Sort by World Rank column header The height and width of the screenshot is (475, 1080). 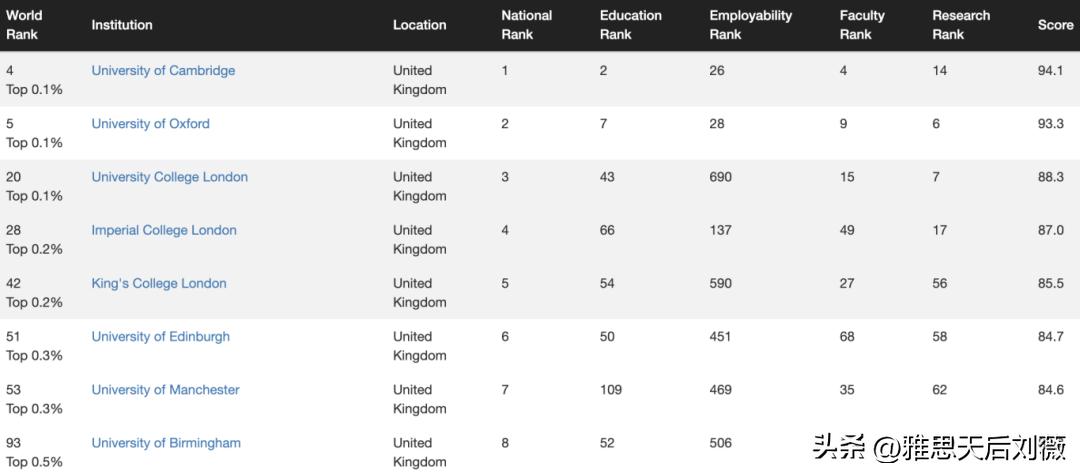[24, 25]
